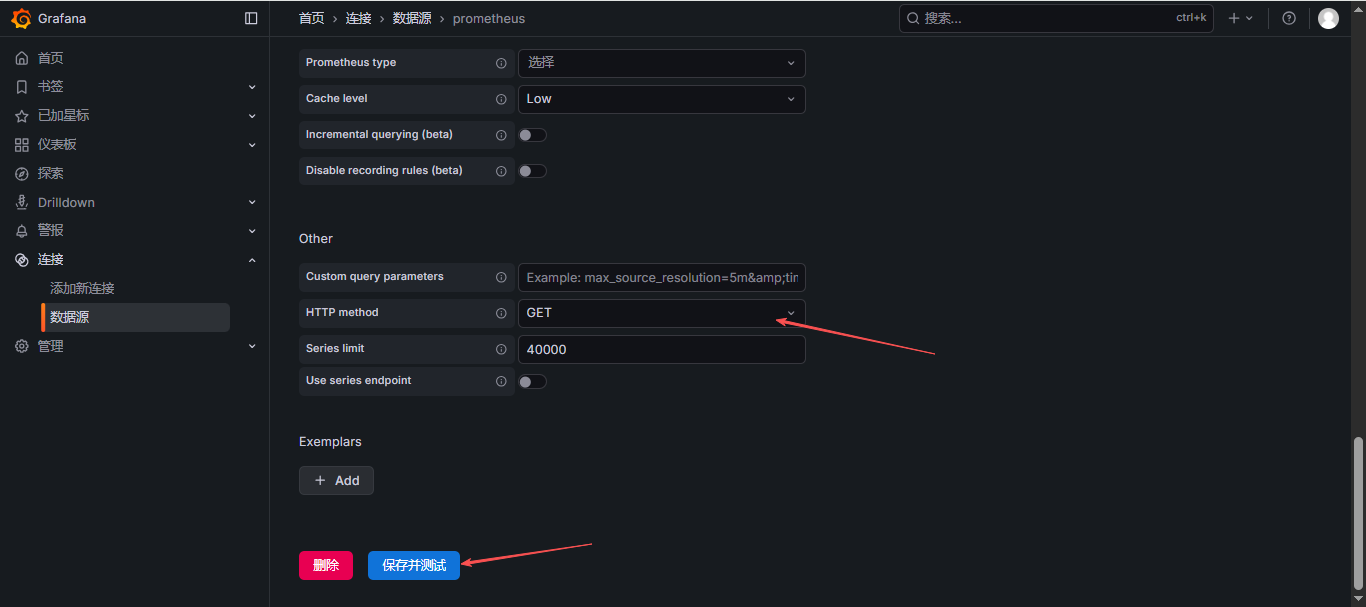Go to 首页 breadcrumb link
This screenshot has width=1366, height=607.
[312, 18]
